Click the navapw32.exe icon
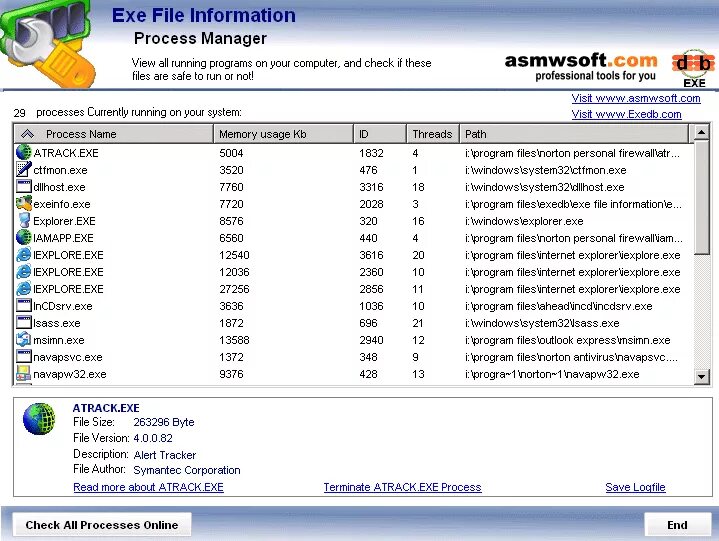Screen dimensions: 719x541 tap(23, 373)
